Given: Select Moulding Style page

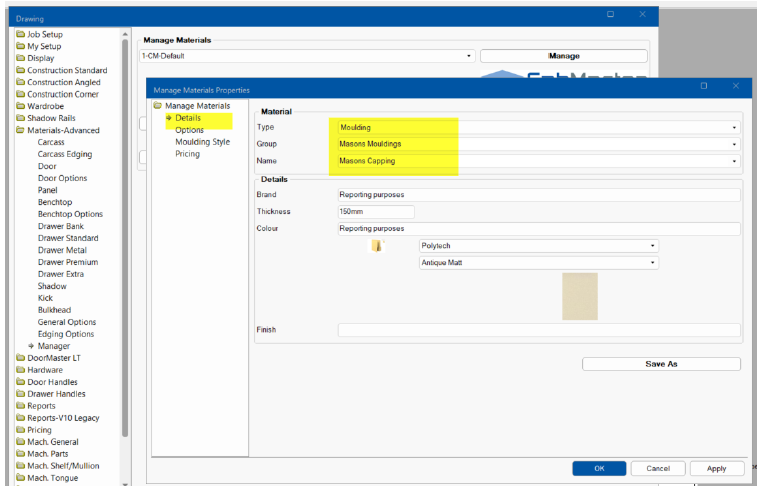Looking at the screenshot, I should (x=202, y=142).
